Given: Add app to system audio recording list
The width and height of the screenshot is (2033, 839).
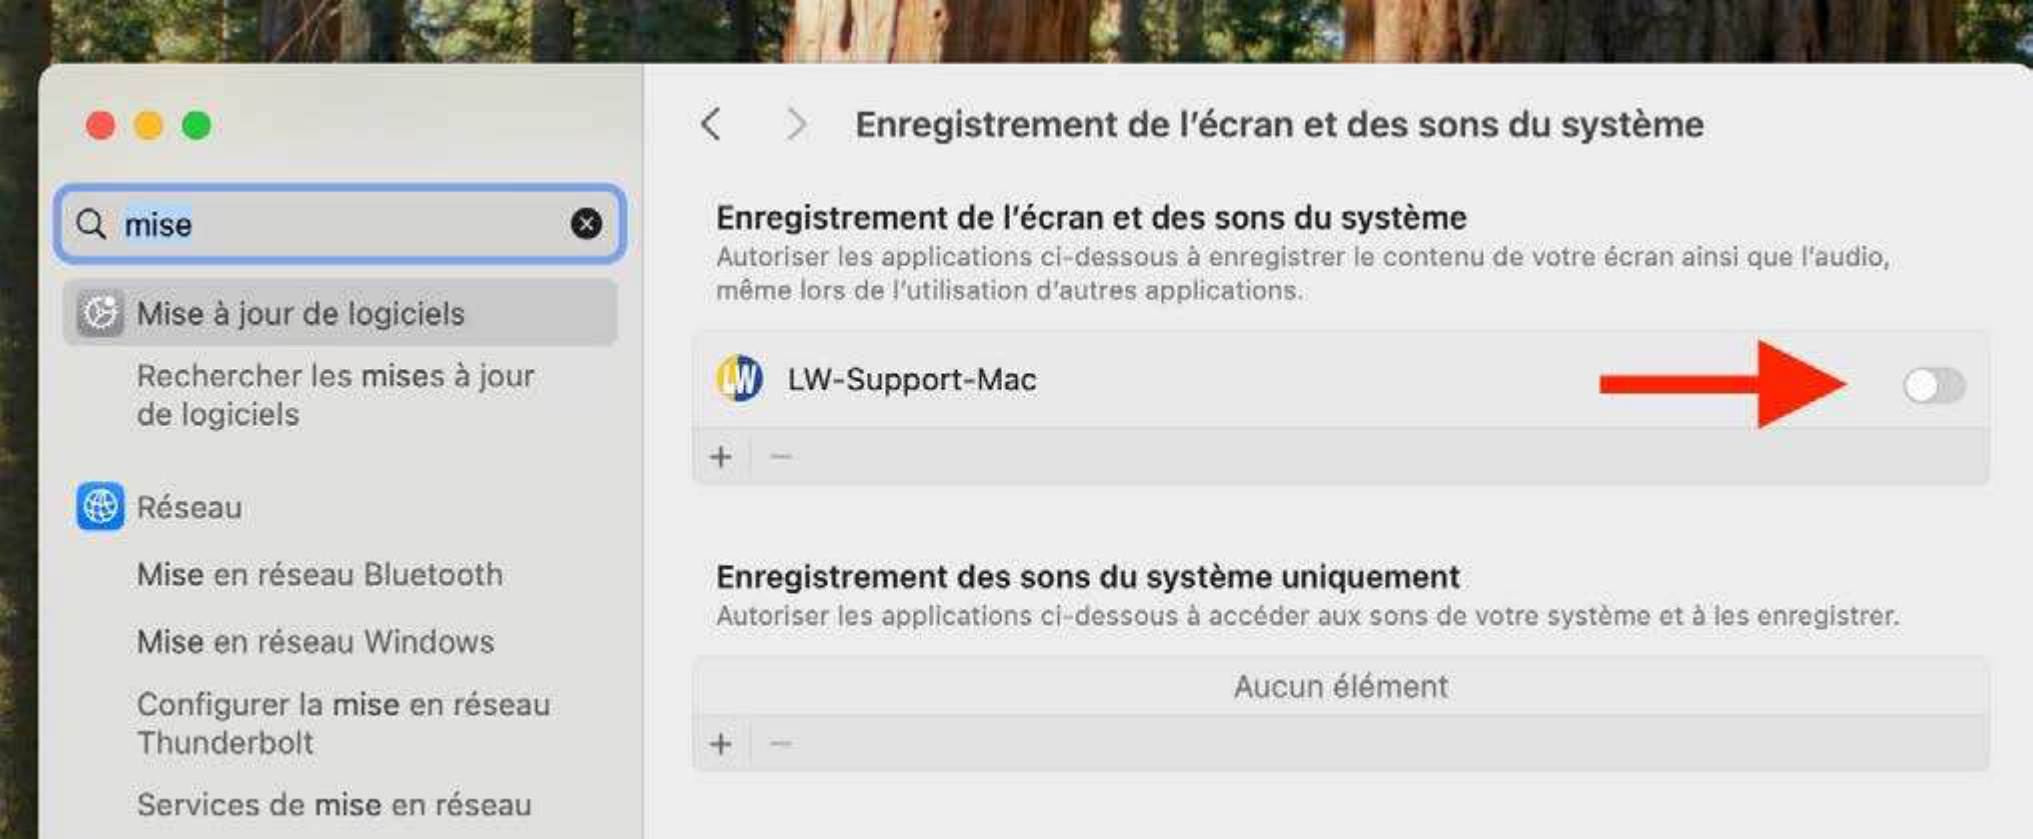Looking at the screenshot, I should (x=721, y=744).
